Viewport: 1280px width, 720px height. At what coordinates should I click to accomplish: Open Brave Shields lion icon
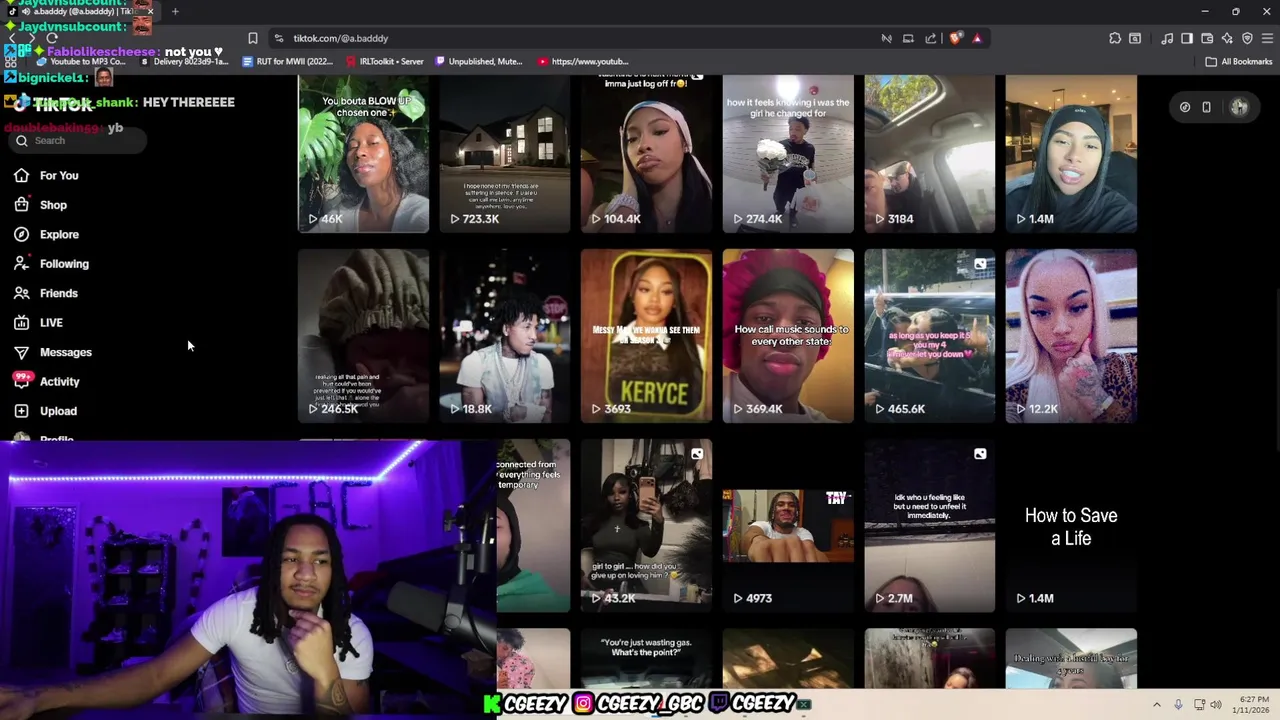[956, 38]
